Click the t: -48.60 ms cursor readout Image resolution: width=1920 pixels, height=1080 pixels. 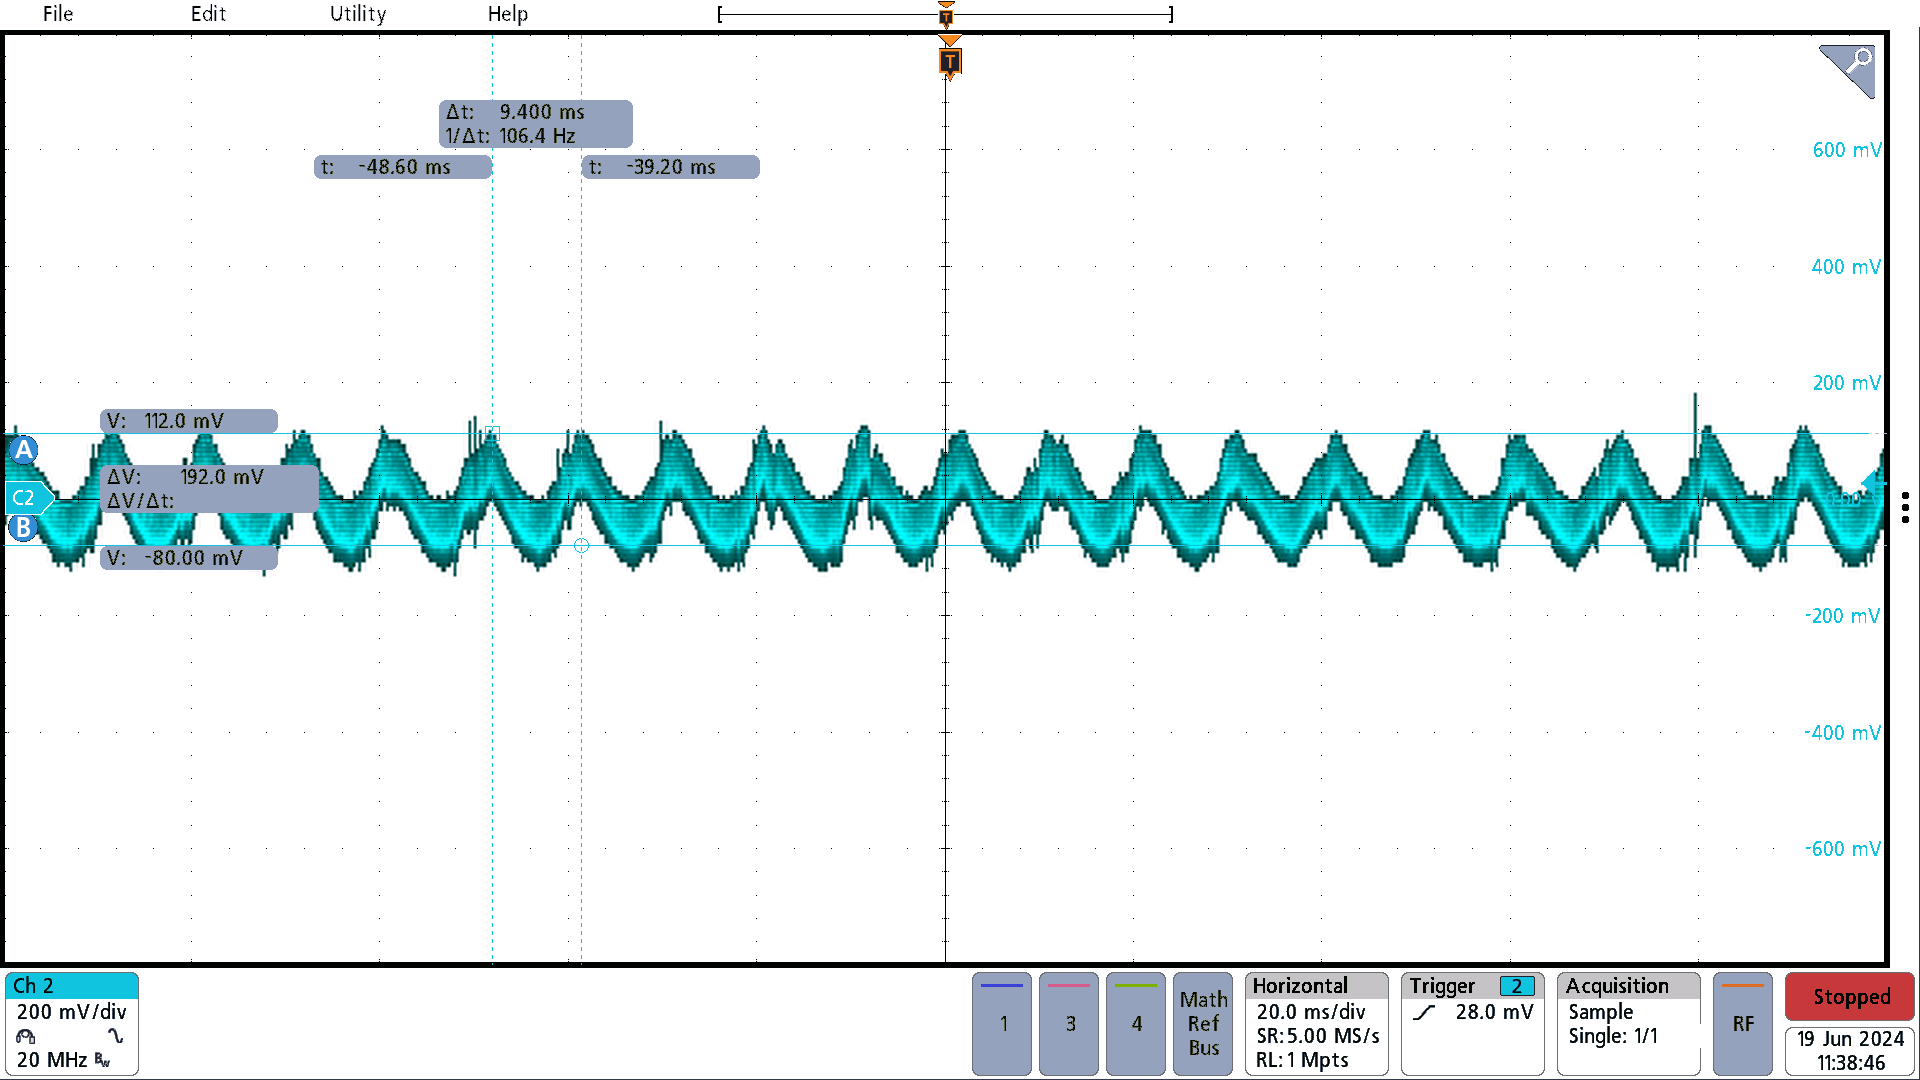pos(403,167)
